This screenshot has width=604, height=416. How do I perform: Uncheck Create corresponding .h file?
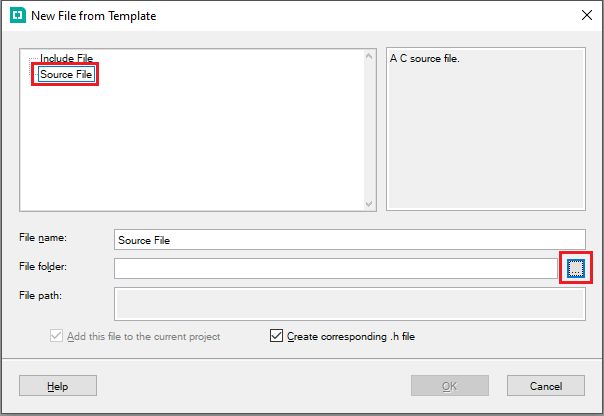point(276,336)
